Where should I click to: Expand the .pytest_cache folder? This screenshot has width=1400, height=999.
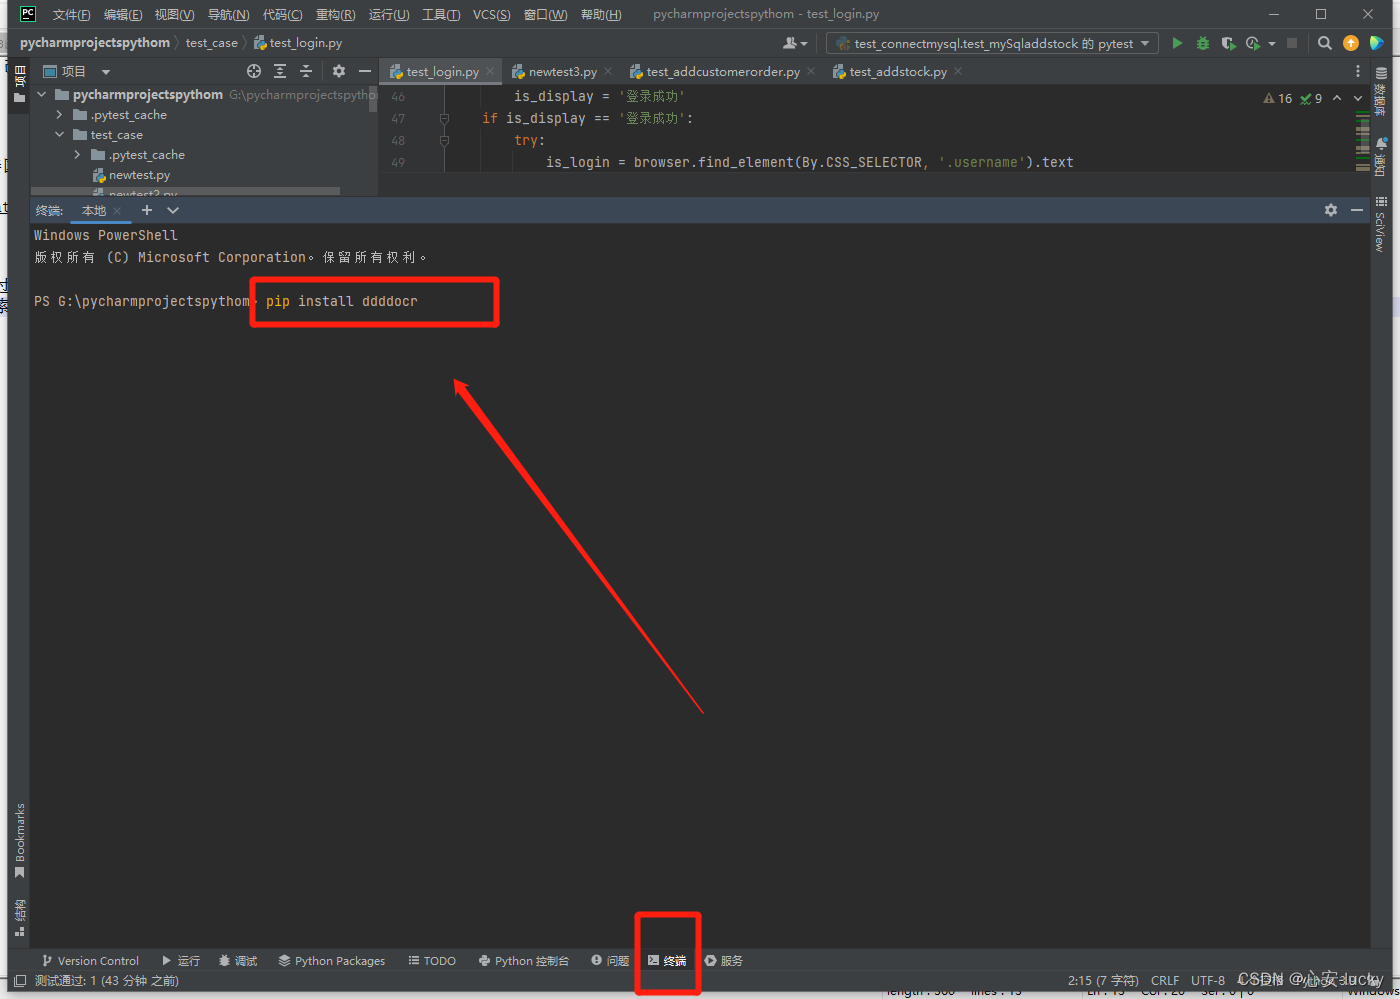pyautogui.click(x=58, y=114)
